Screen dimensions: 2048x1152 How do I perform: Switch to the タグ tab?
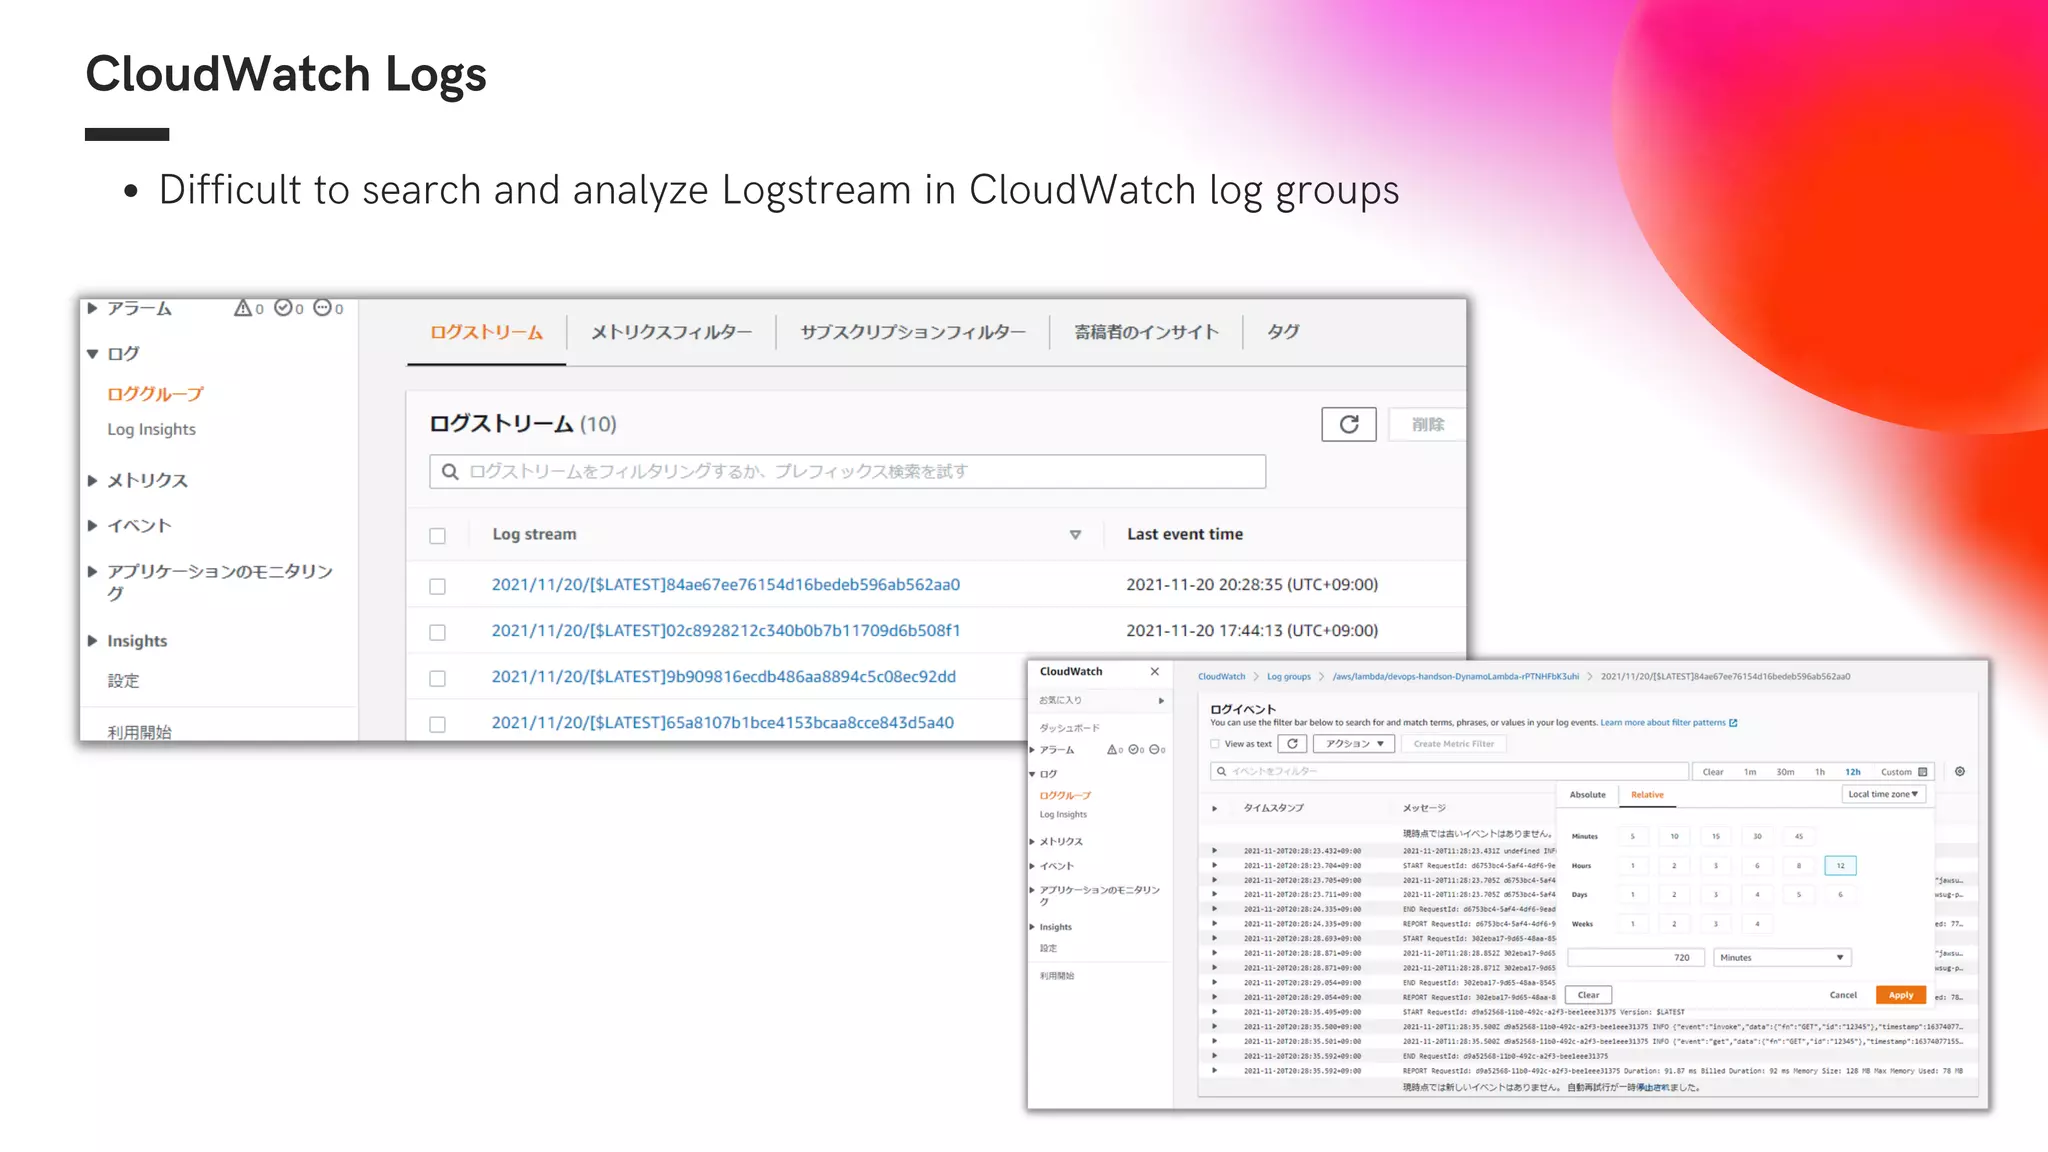pyautogui.click(x=1283, y=332)
